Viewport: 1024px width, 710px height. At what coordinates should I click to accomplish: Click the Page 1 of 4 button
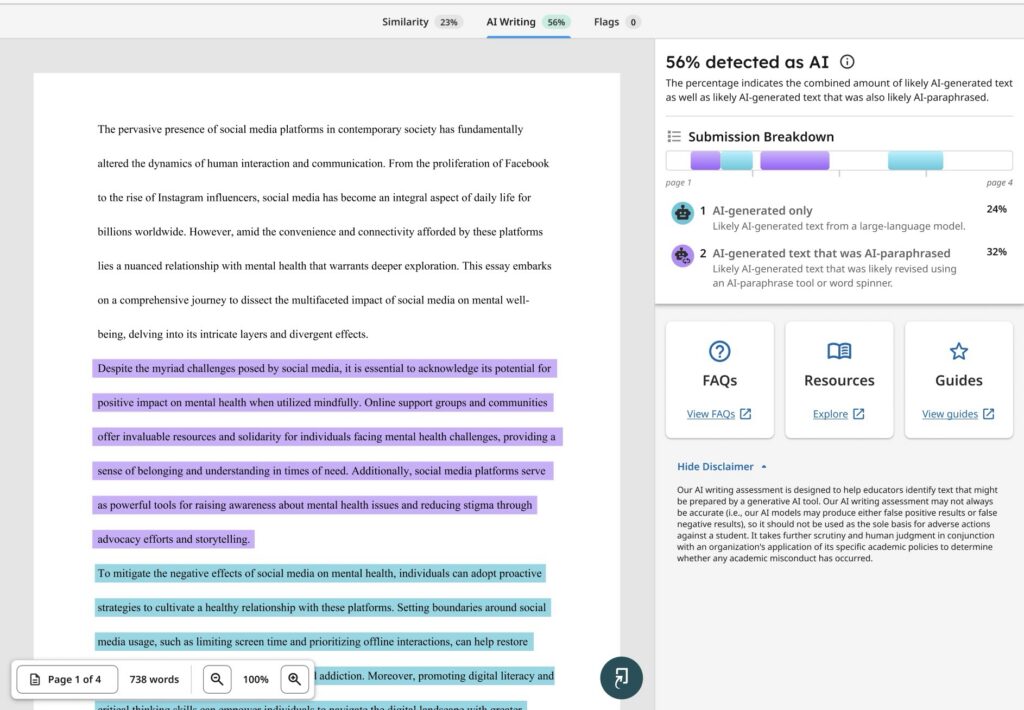67,679
